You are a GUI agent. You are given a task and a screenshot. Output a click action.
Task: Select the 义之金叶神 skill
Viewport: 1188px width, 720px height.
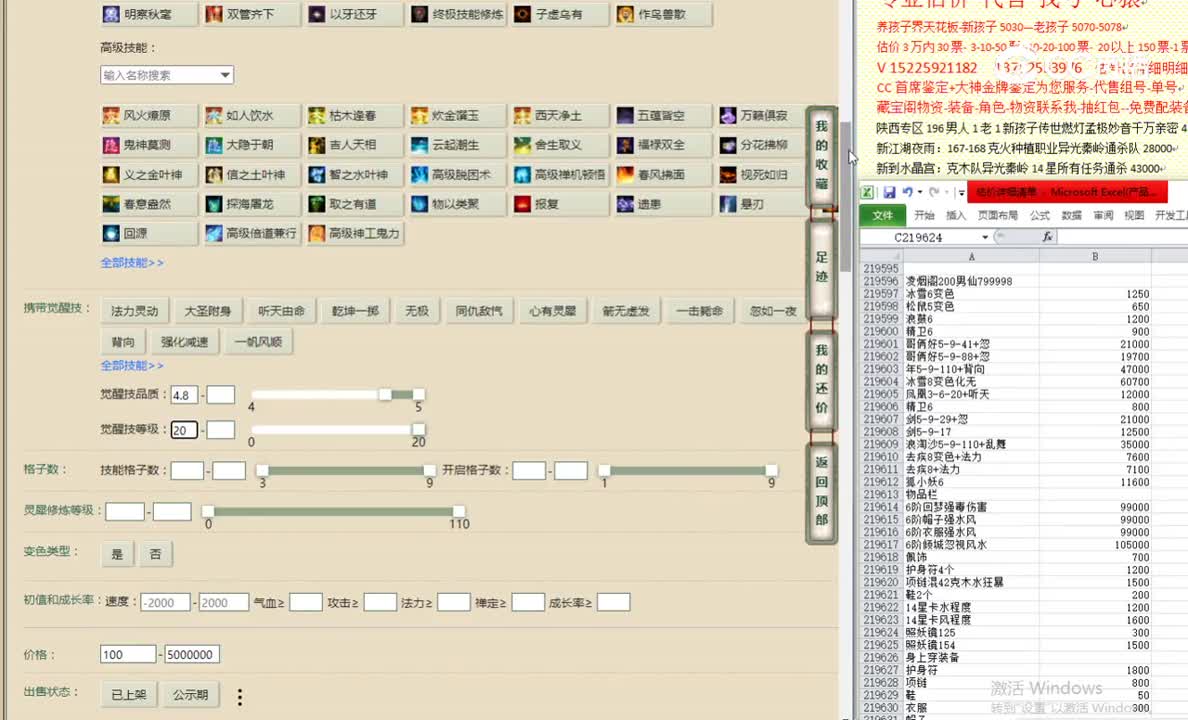[148, 174]
